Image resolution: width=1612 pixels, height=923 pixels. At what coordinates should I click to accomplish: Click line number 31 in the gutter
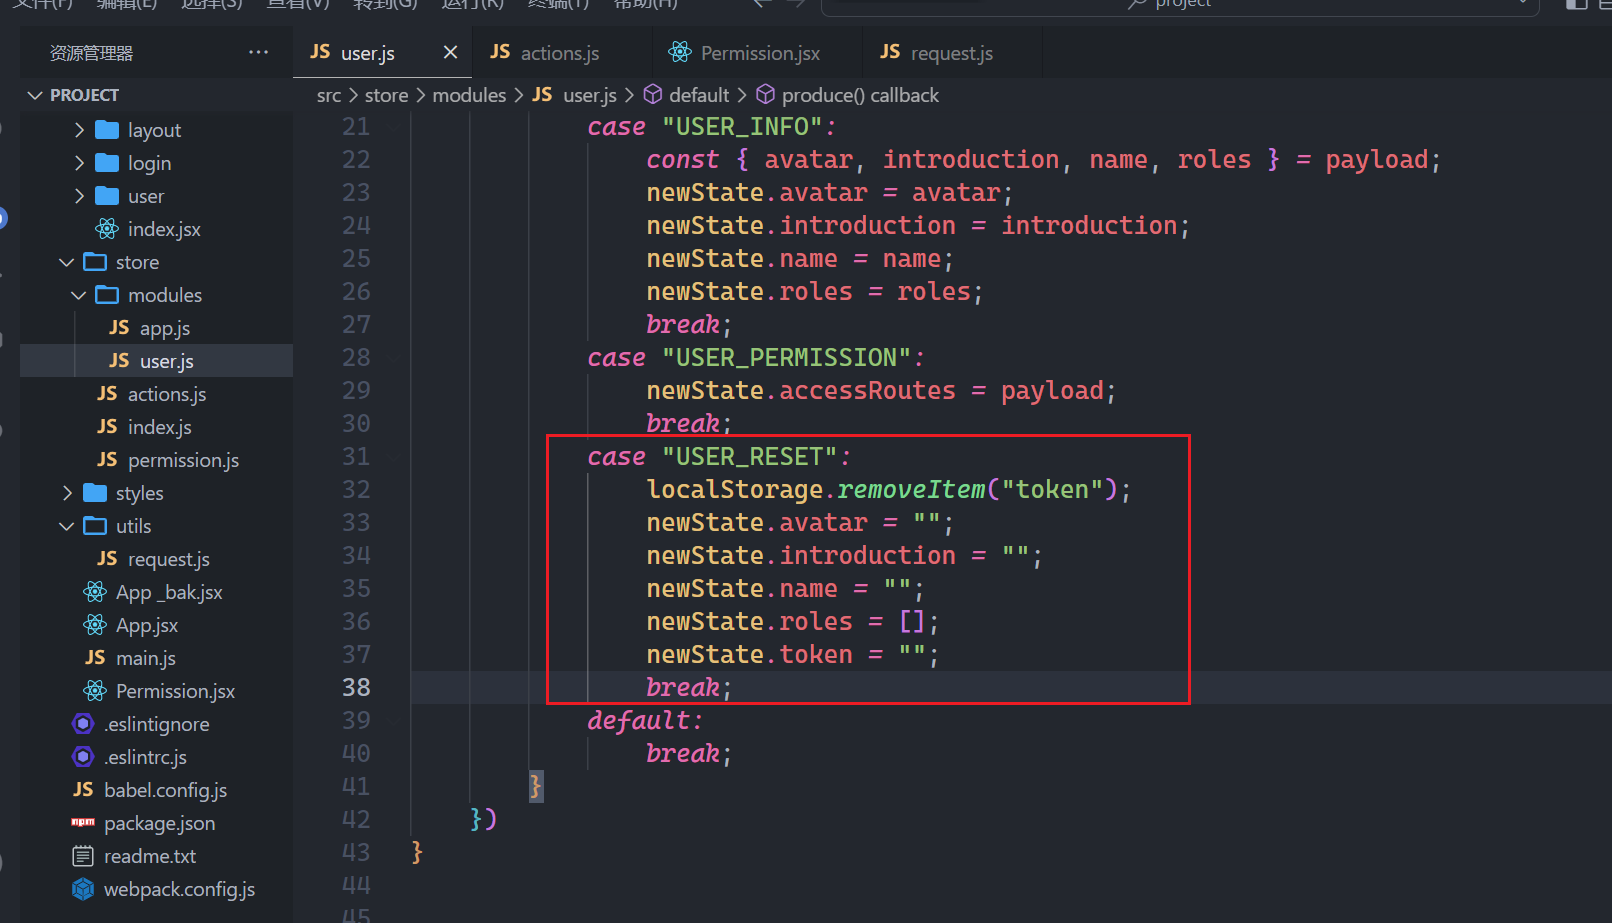tap(356, 457)
